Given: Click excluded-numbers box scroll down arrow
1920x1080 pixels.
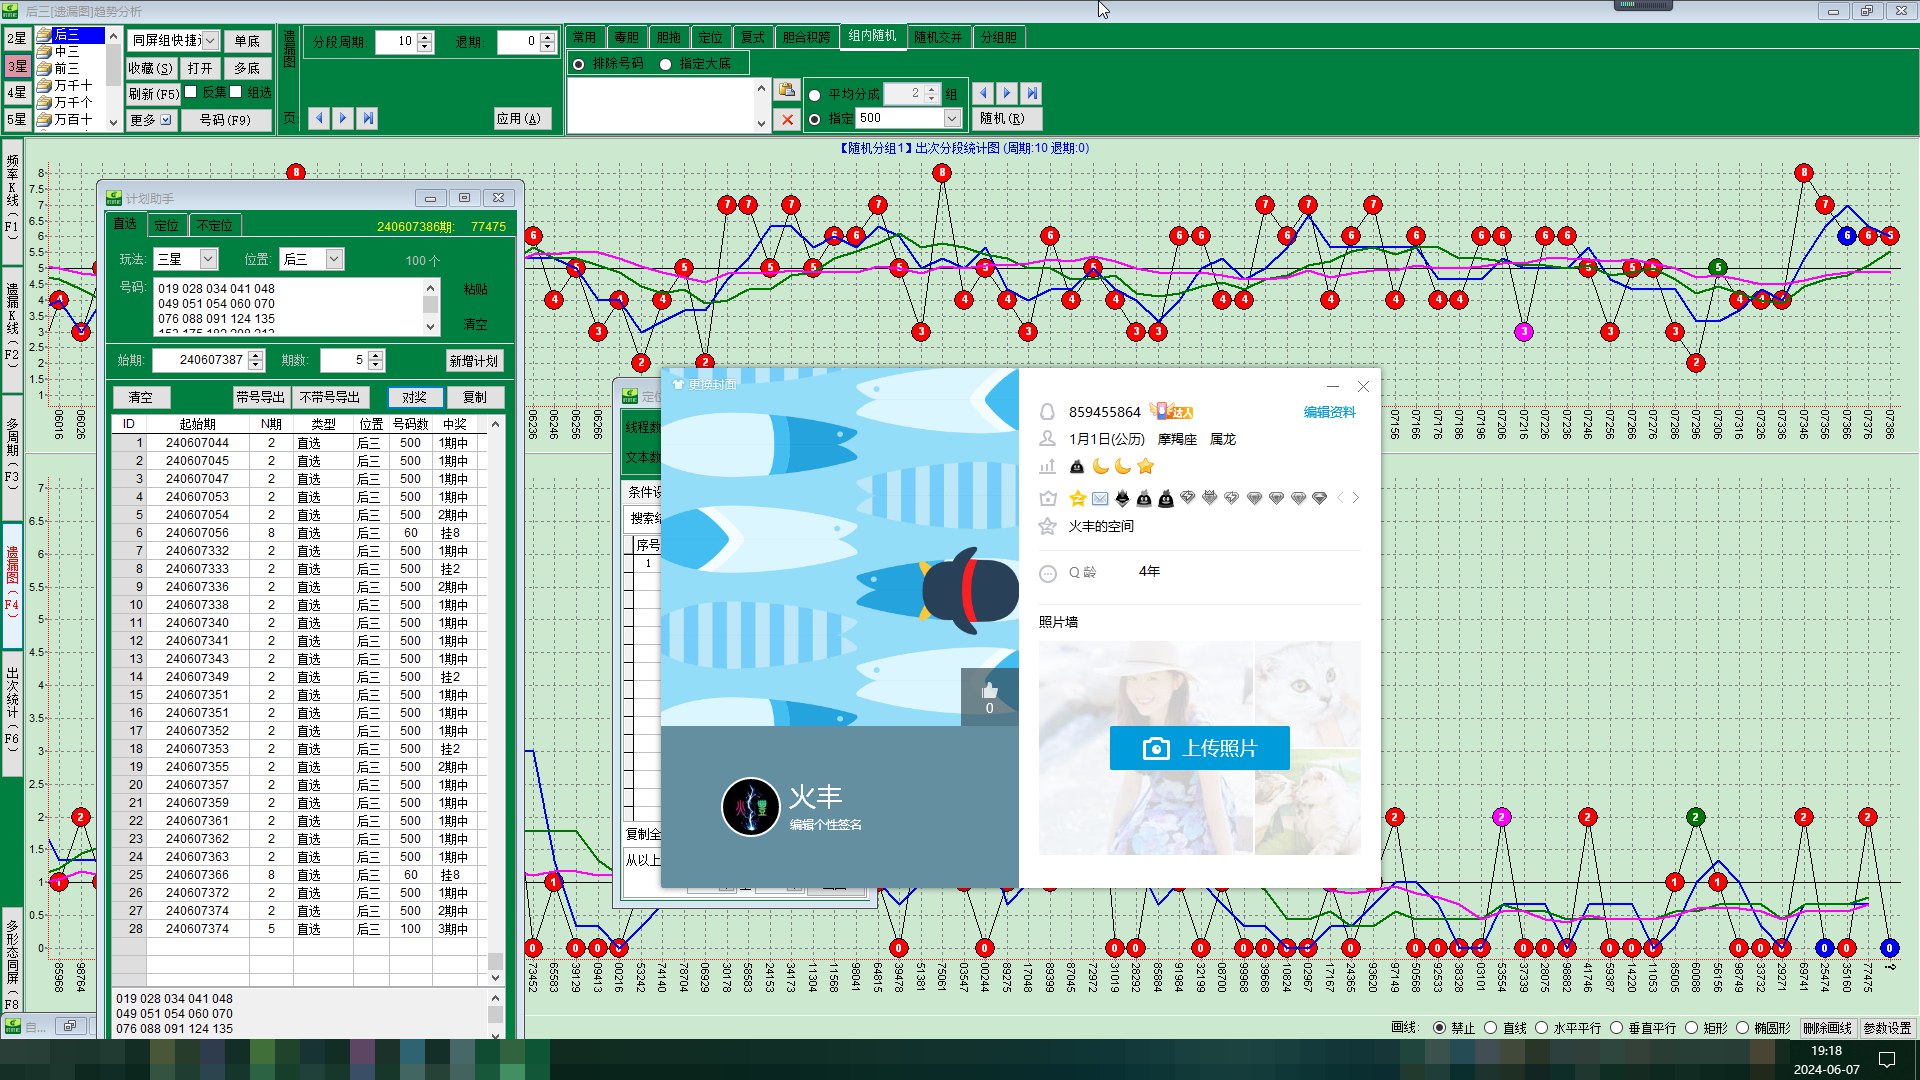Looking at the screenshot, I should tap(761, 124).
